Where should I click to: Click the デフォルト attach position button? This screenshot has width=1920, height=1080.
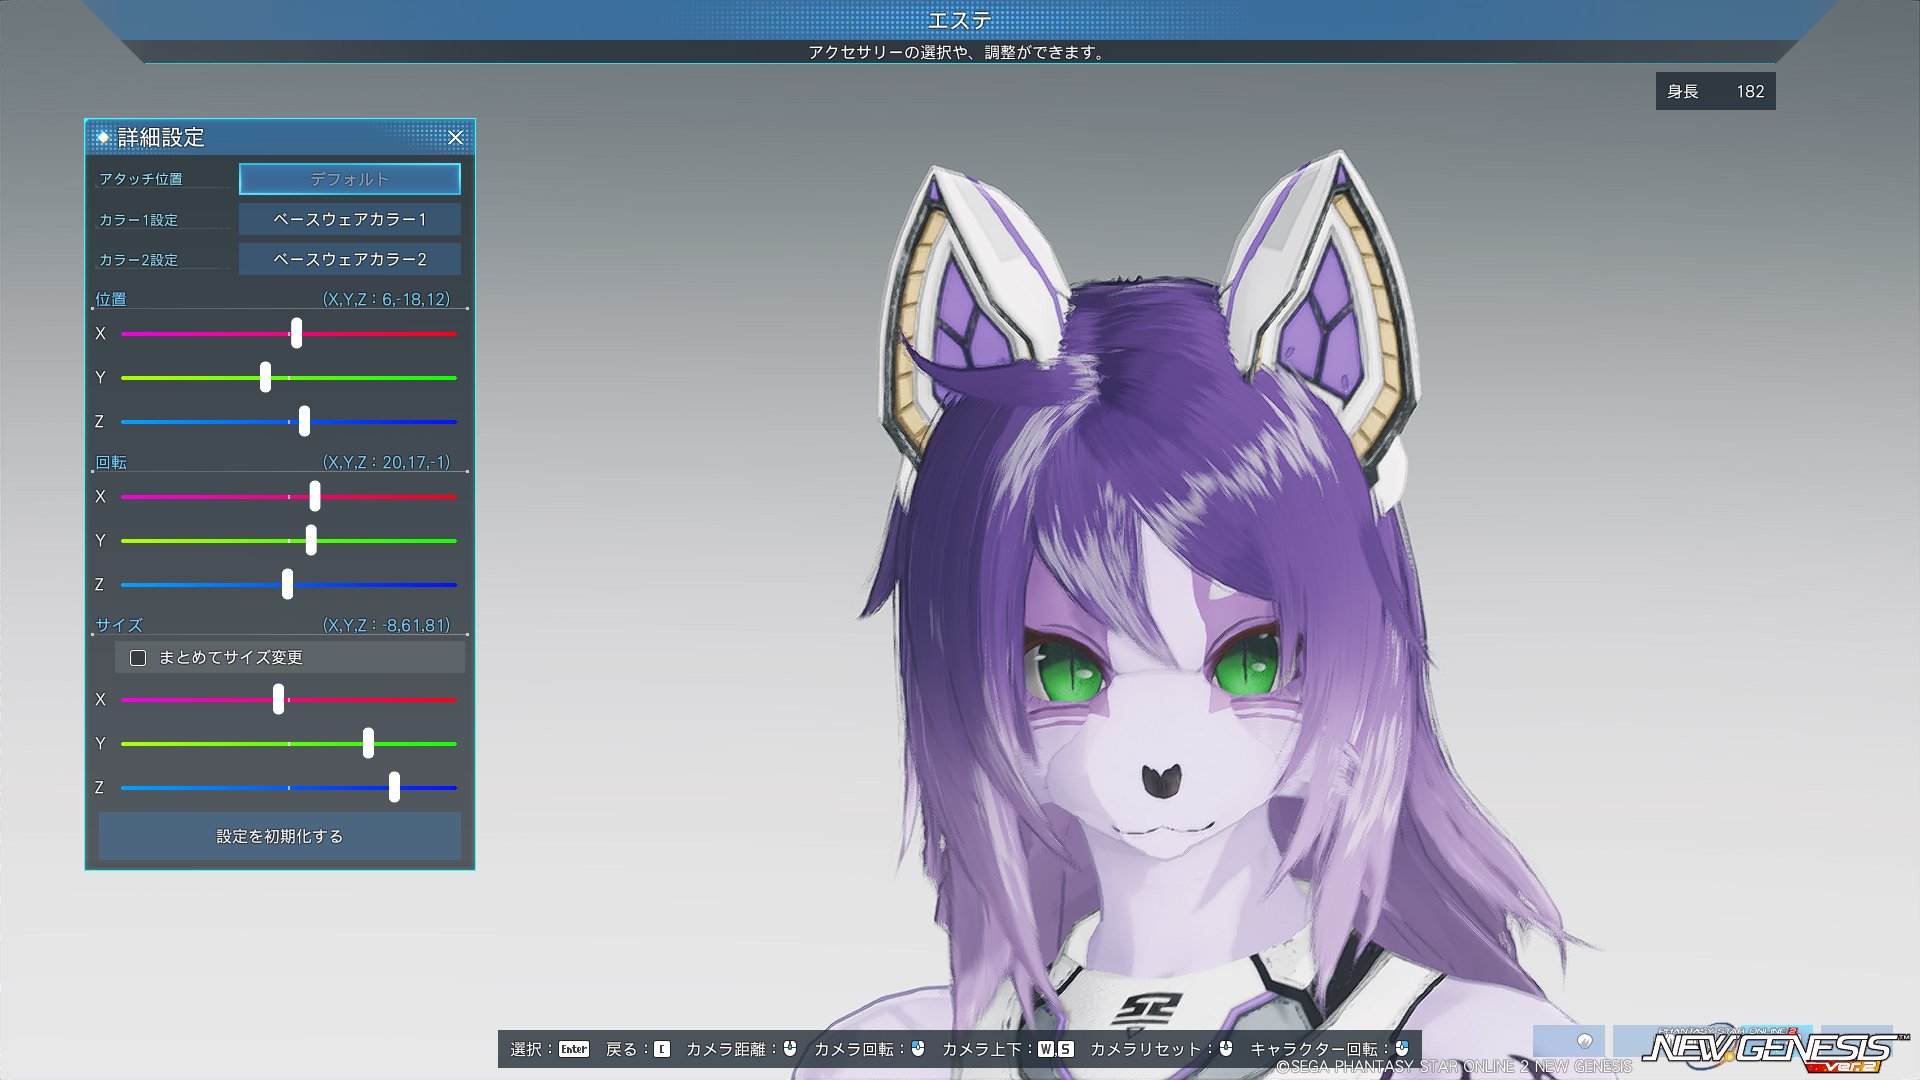point(350,179)
